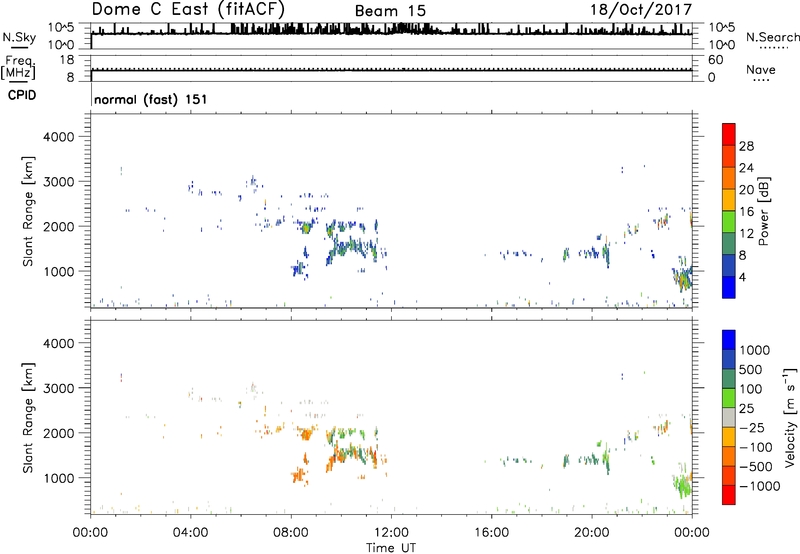800x554 pixels.
Task: Click the "25" velocity colorbar label
Action: pyautogui.click(x=746, y=409)
